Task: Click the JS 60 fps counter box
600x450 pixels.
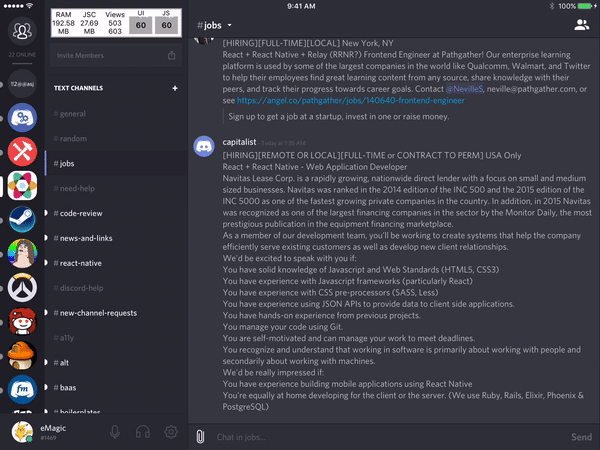Action: pos(166,25)
